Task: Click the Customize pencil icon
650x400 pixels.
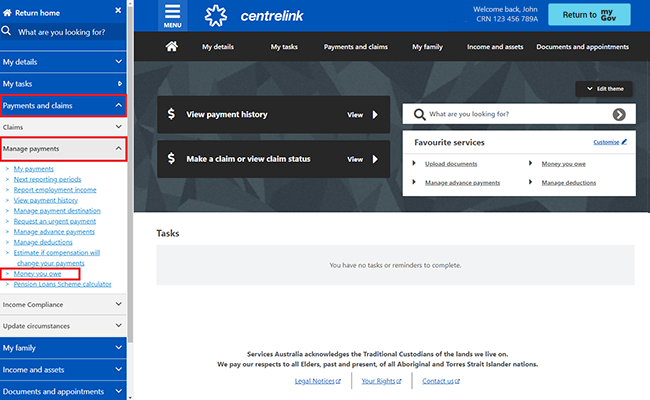Action: (x=624, y=142)
